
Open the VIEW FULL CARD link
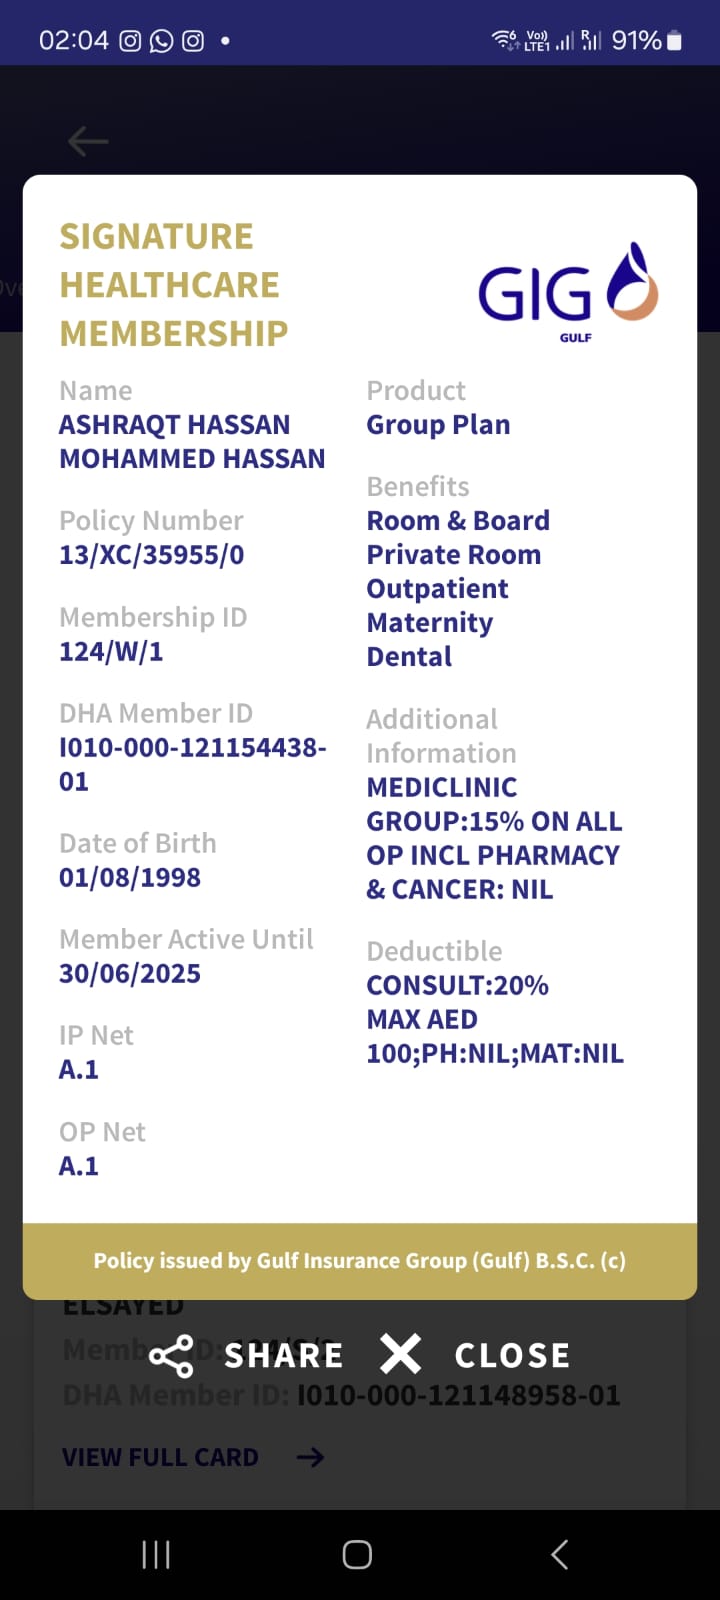tap(160, 1458)
